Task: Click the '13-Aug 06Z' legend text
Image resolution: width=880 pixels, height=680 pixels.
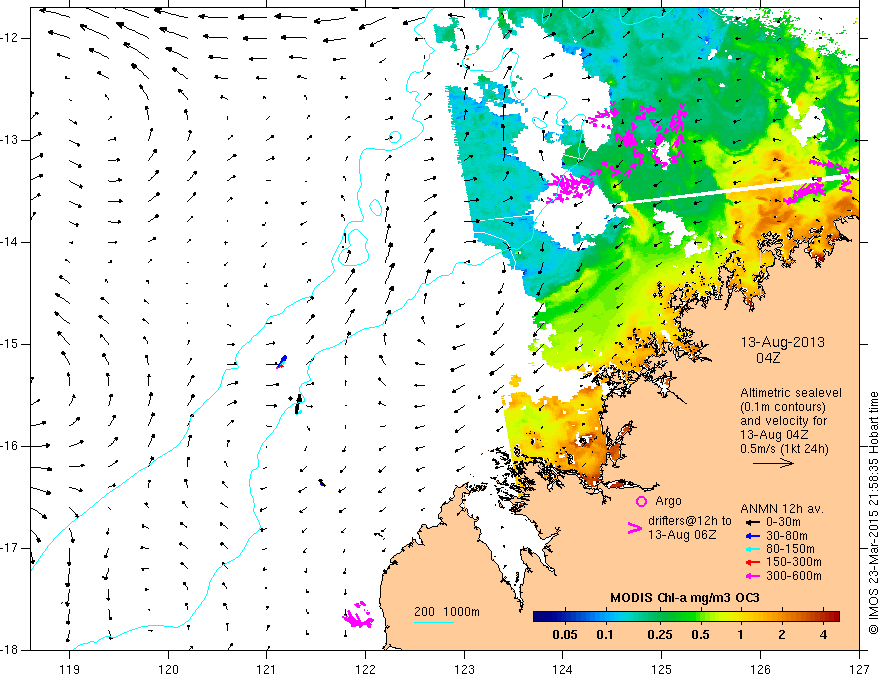Action: [682, 535]
